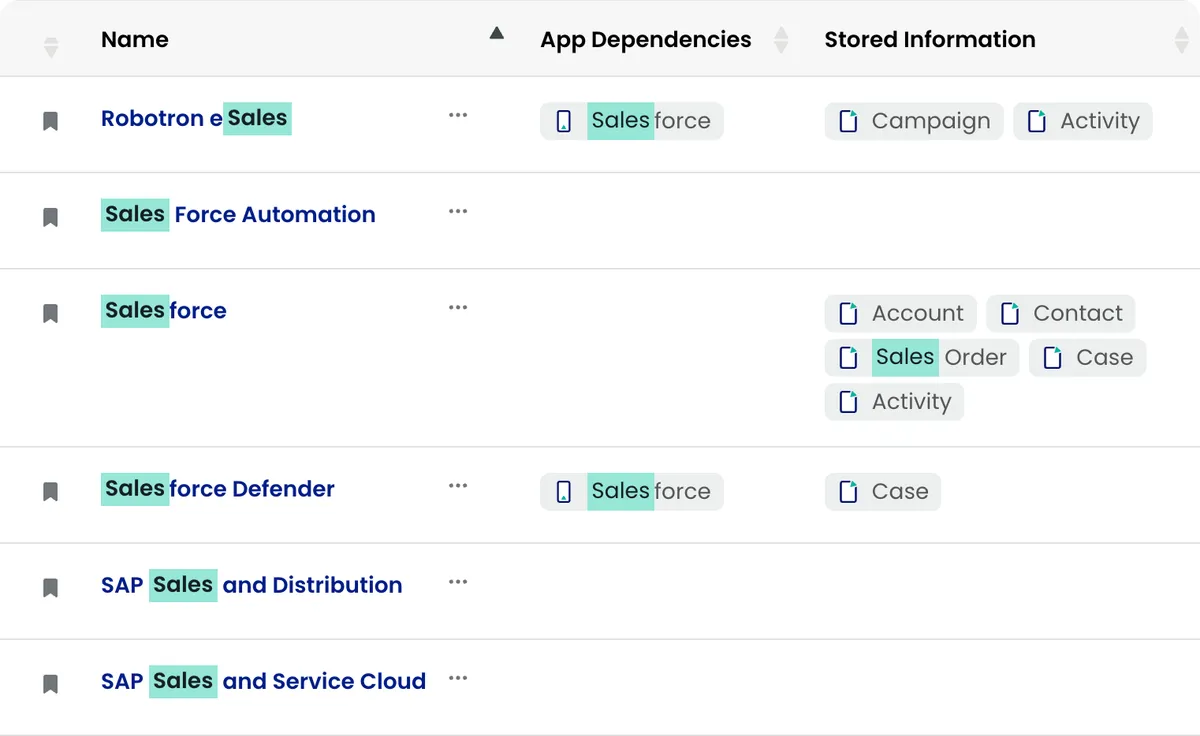The image size is (1200, 736).
Task: Bookmark the Robotron eSales row
Action: [x=50, y=122]
